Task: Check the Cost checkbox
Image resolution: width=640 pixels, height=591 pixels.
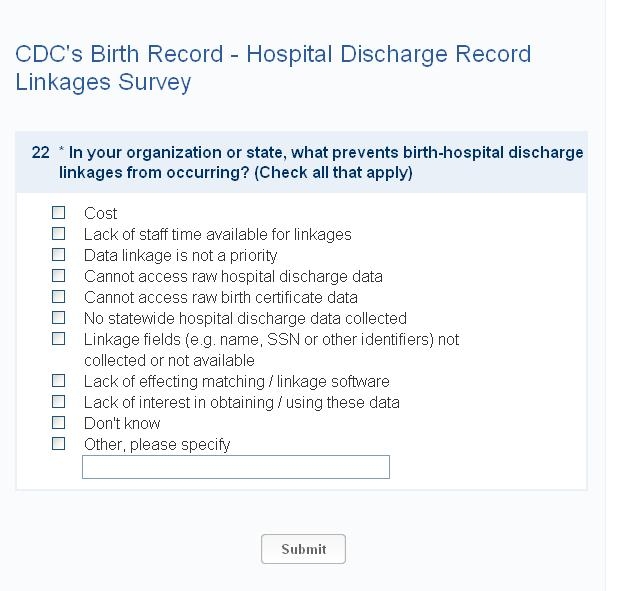Action: 59,213
